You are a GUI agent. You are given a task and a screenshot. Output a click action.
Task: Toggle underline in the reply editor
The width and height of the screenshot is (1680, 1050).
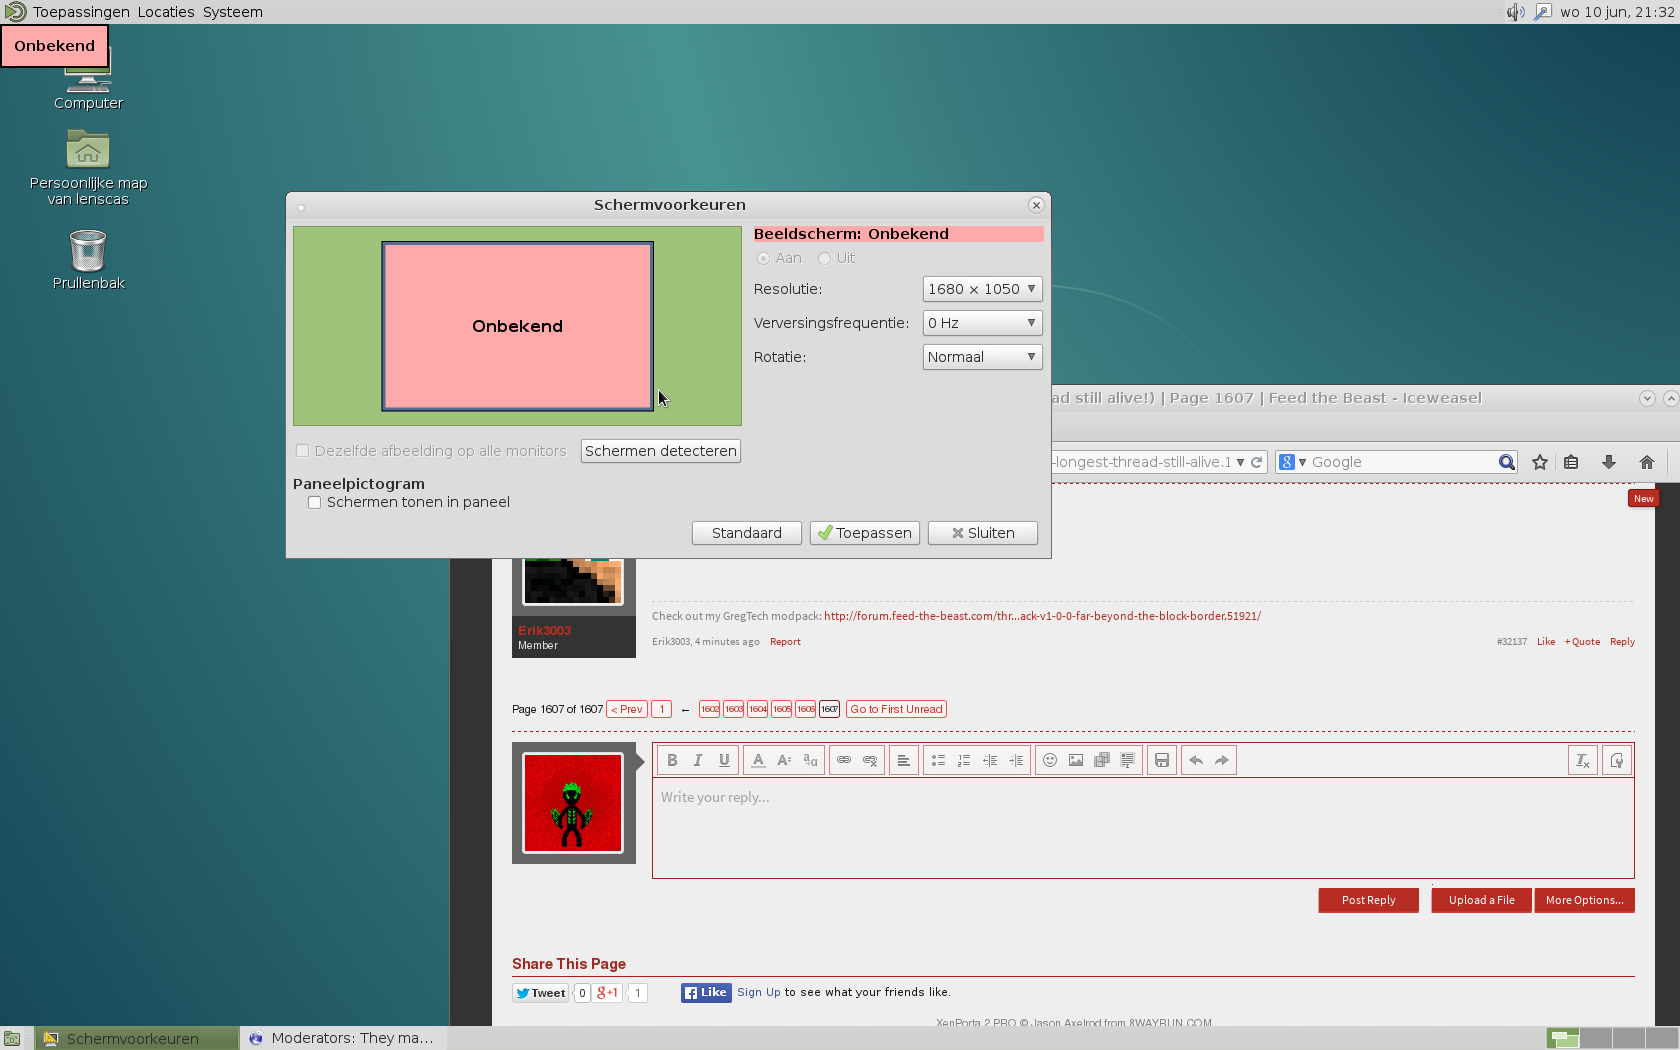click(x=724, y=760)
